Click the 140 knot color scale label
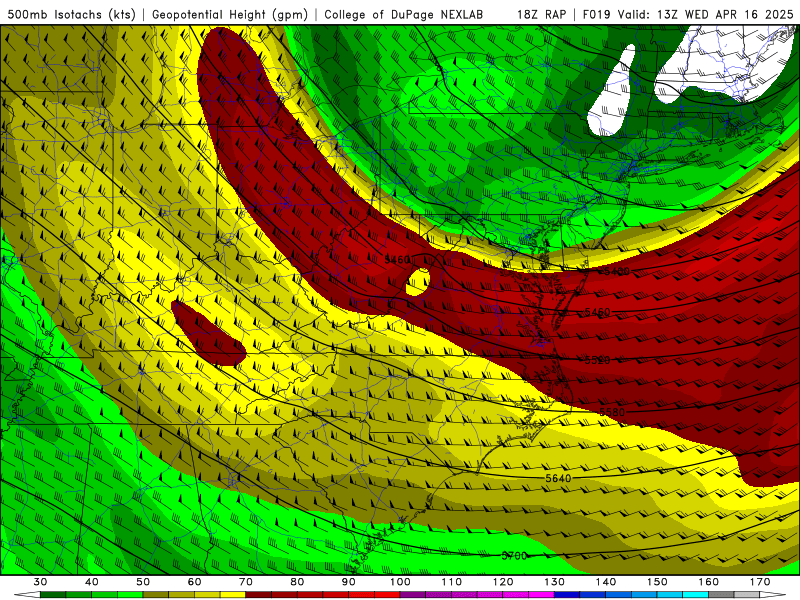The image size is (800, 600). click(606, 582)
